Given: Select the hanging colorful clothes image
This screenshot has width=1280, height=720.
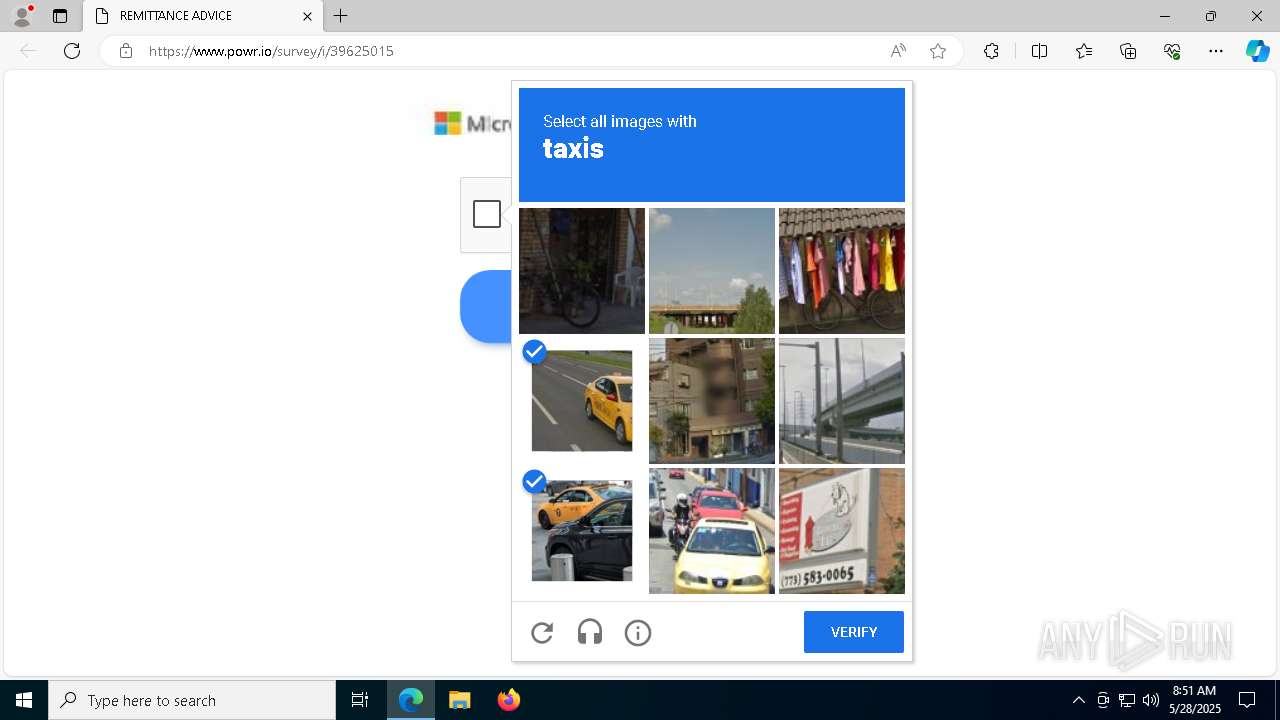Looking at the screenshot, I should click(842, 271).
